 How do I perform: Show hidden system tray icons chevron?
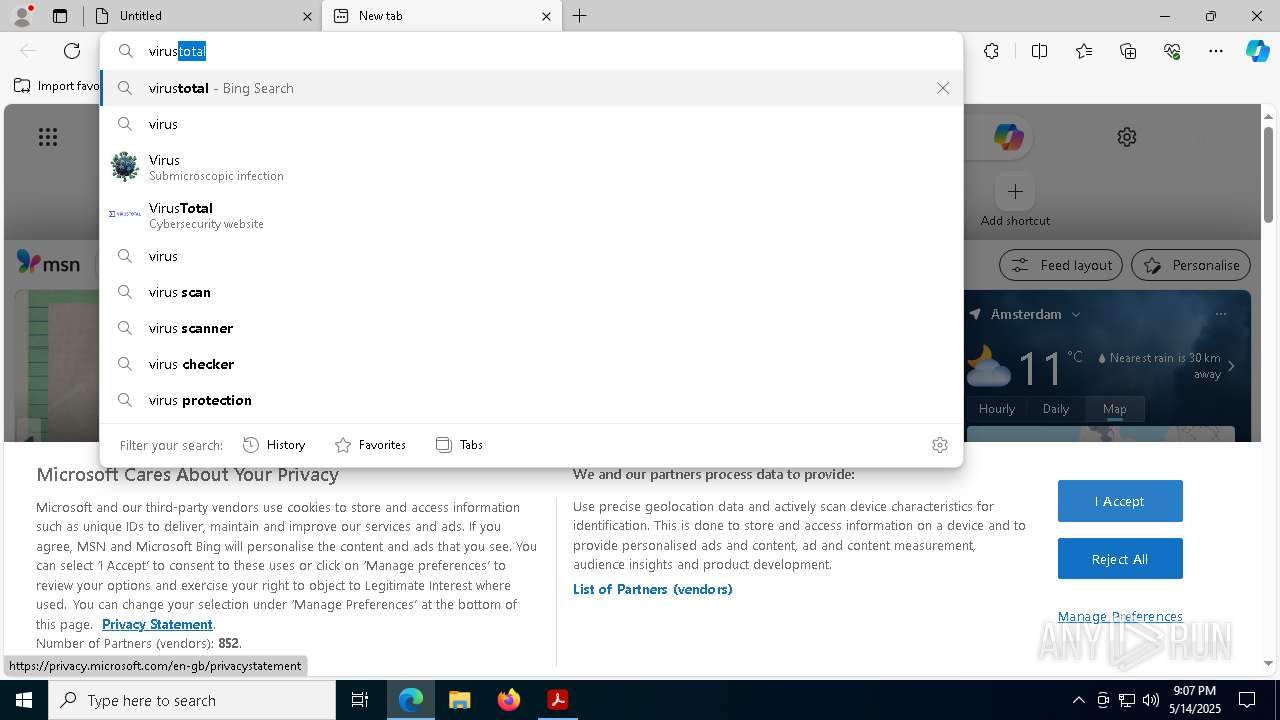point(1078,700)
